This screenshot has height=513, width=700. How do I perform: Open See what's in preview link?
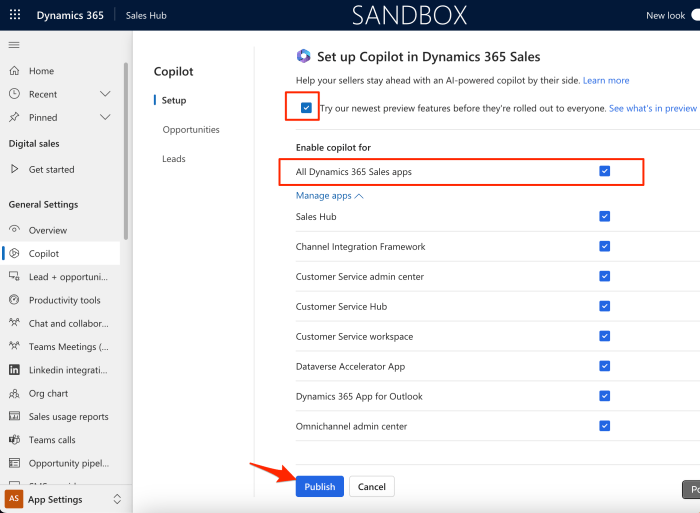(652, 108)
